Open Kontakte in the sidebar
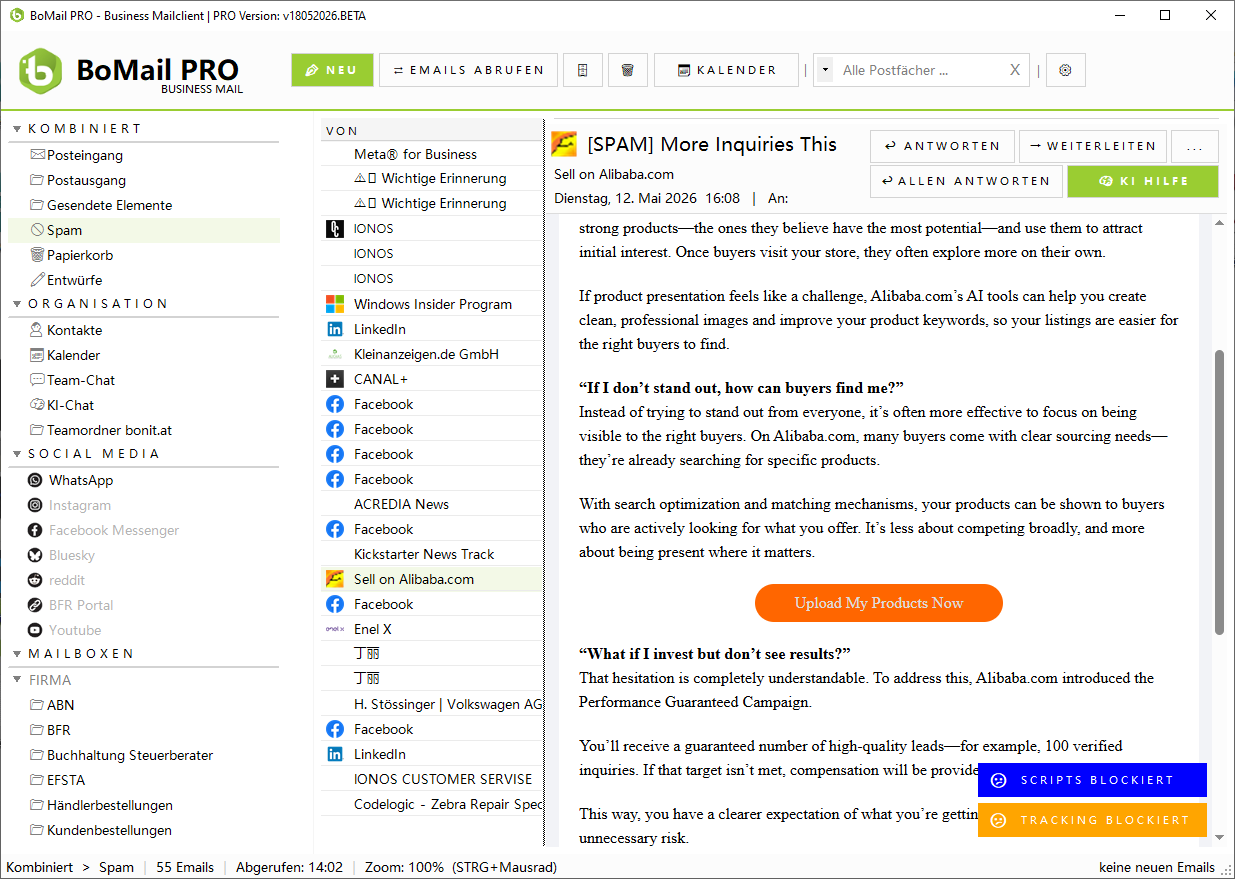This screenshot has width=1235, height=879. click(x=144, y=330)
